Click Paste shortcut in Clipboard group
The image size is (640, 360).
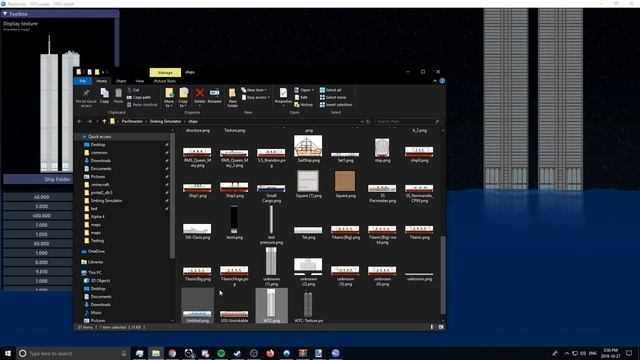(142, 105)
